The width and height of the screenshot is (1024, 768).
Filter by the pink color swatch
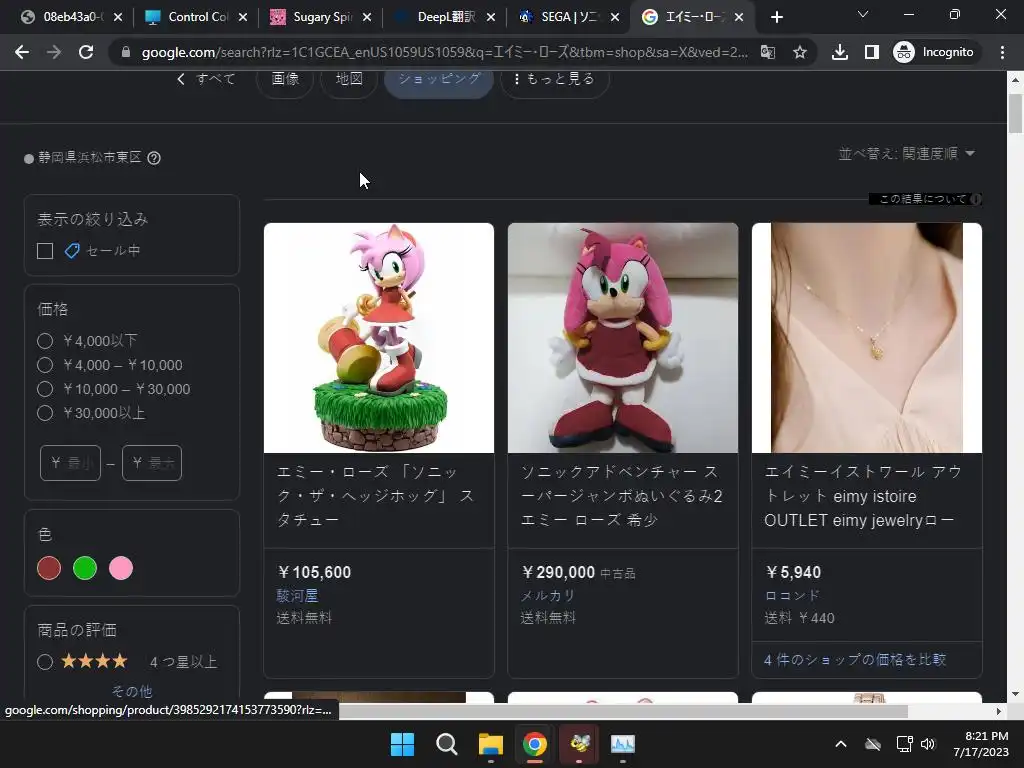coord(121,568)
